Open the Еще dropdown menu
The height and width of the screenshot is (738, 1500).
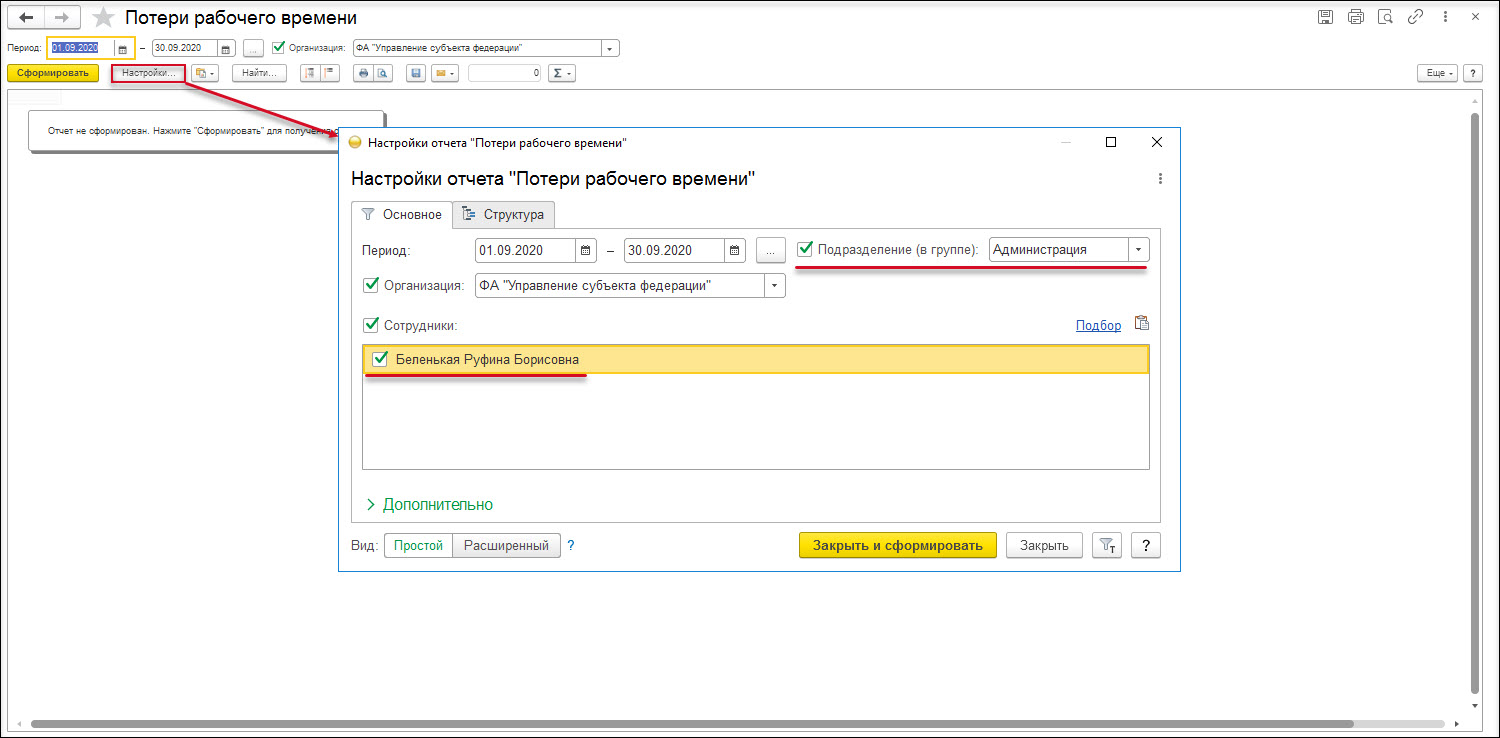[x=1437, y=73]
